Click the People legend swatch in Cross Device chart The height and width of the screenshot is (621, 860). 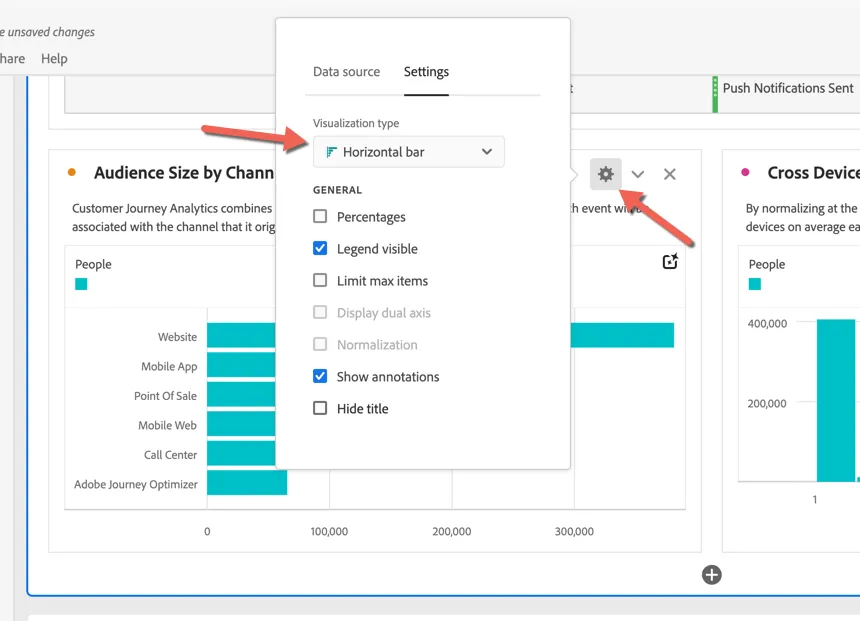755,284
